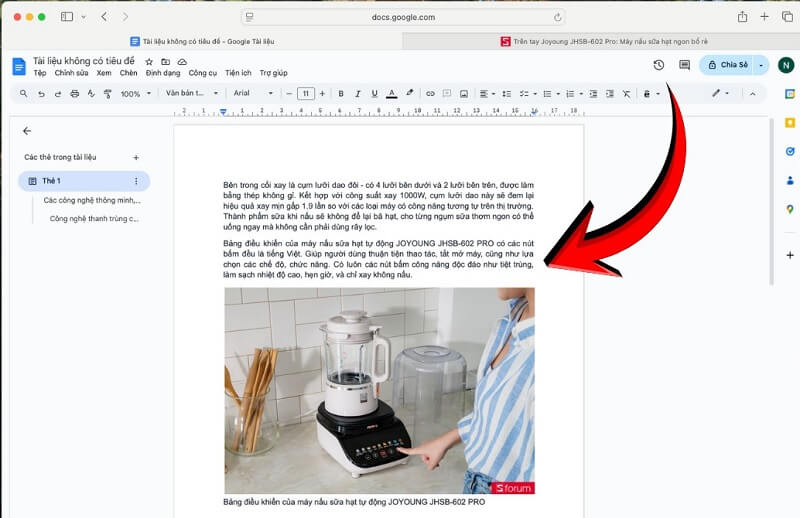Open the paragraph style dropdown
Screen dimensions: 800x518
coord(192,93)
